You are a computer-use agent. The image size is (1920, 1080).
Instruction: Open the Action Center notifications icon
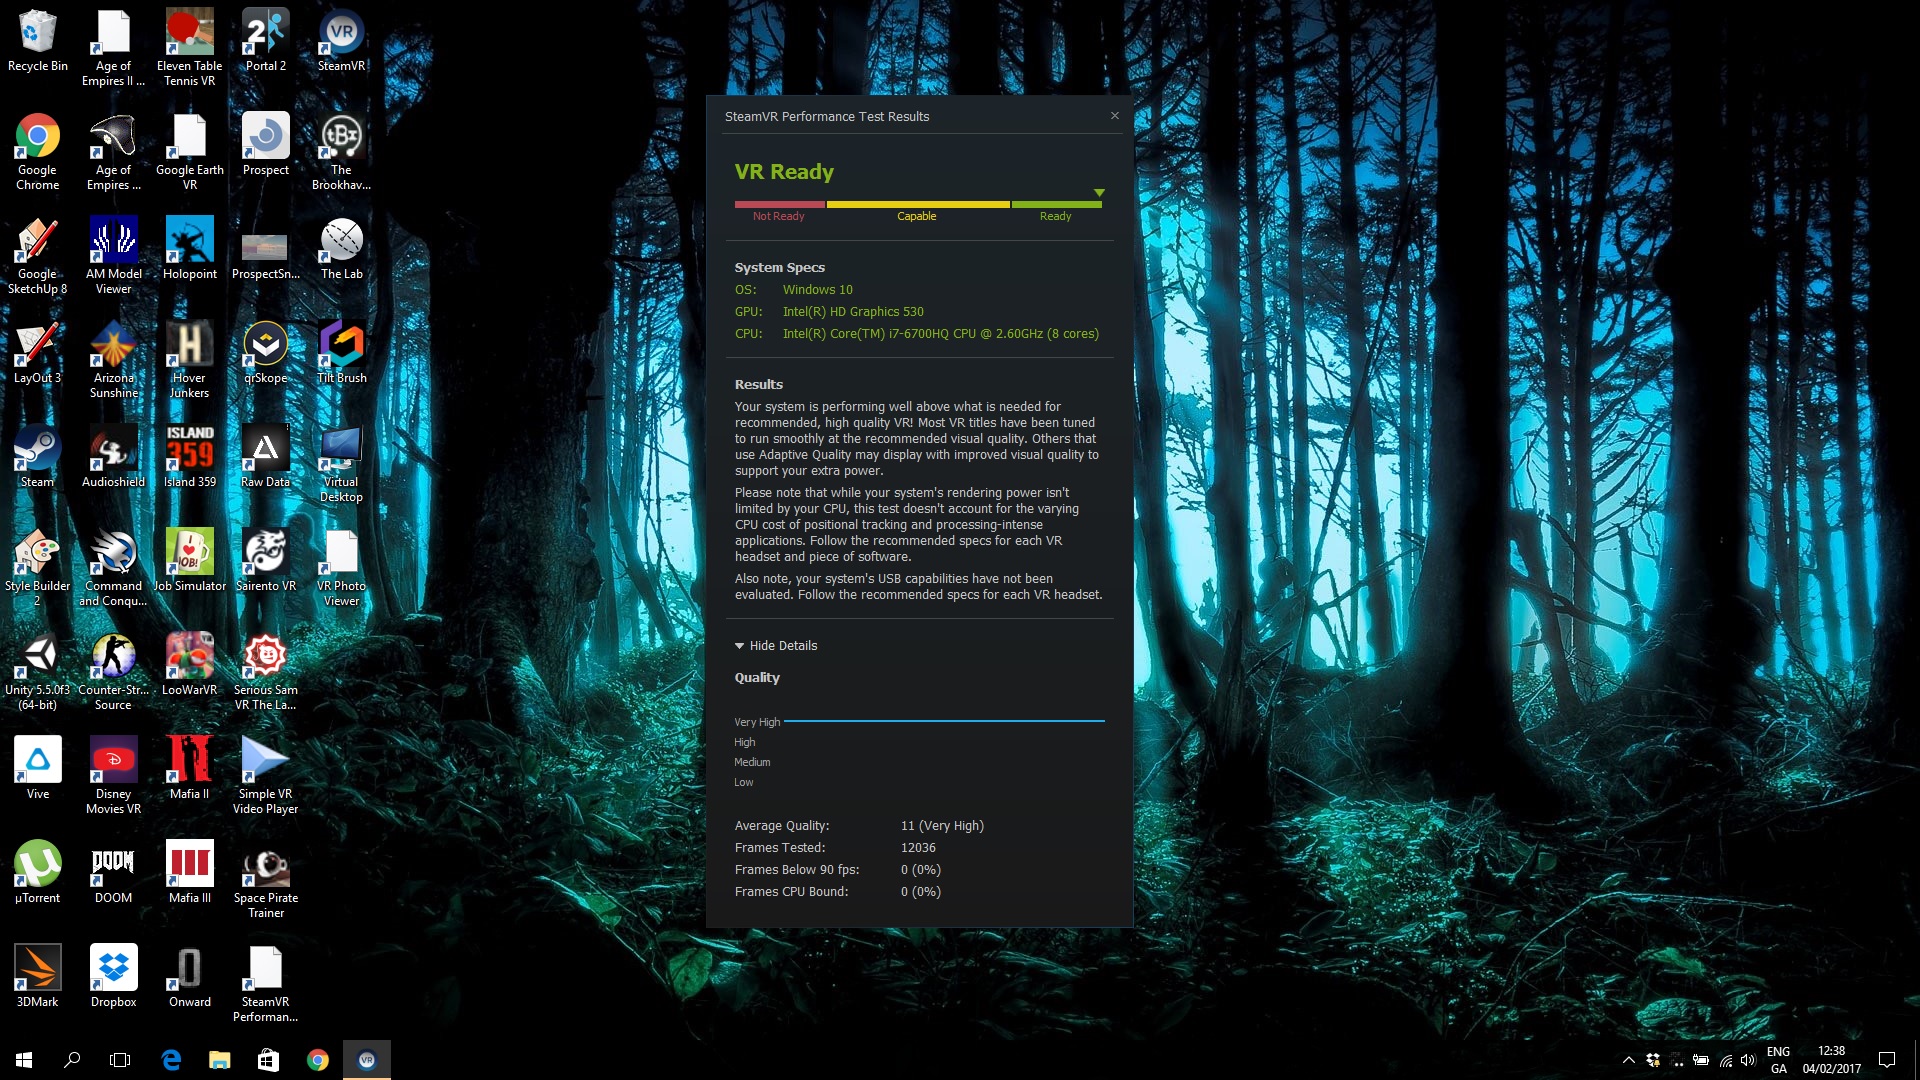(x=1887, y=1060)
